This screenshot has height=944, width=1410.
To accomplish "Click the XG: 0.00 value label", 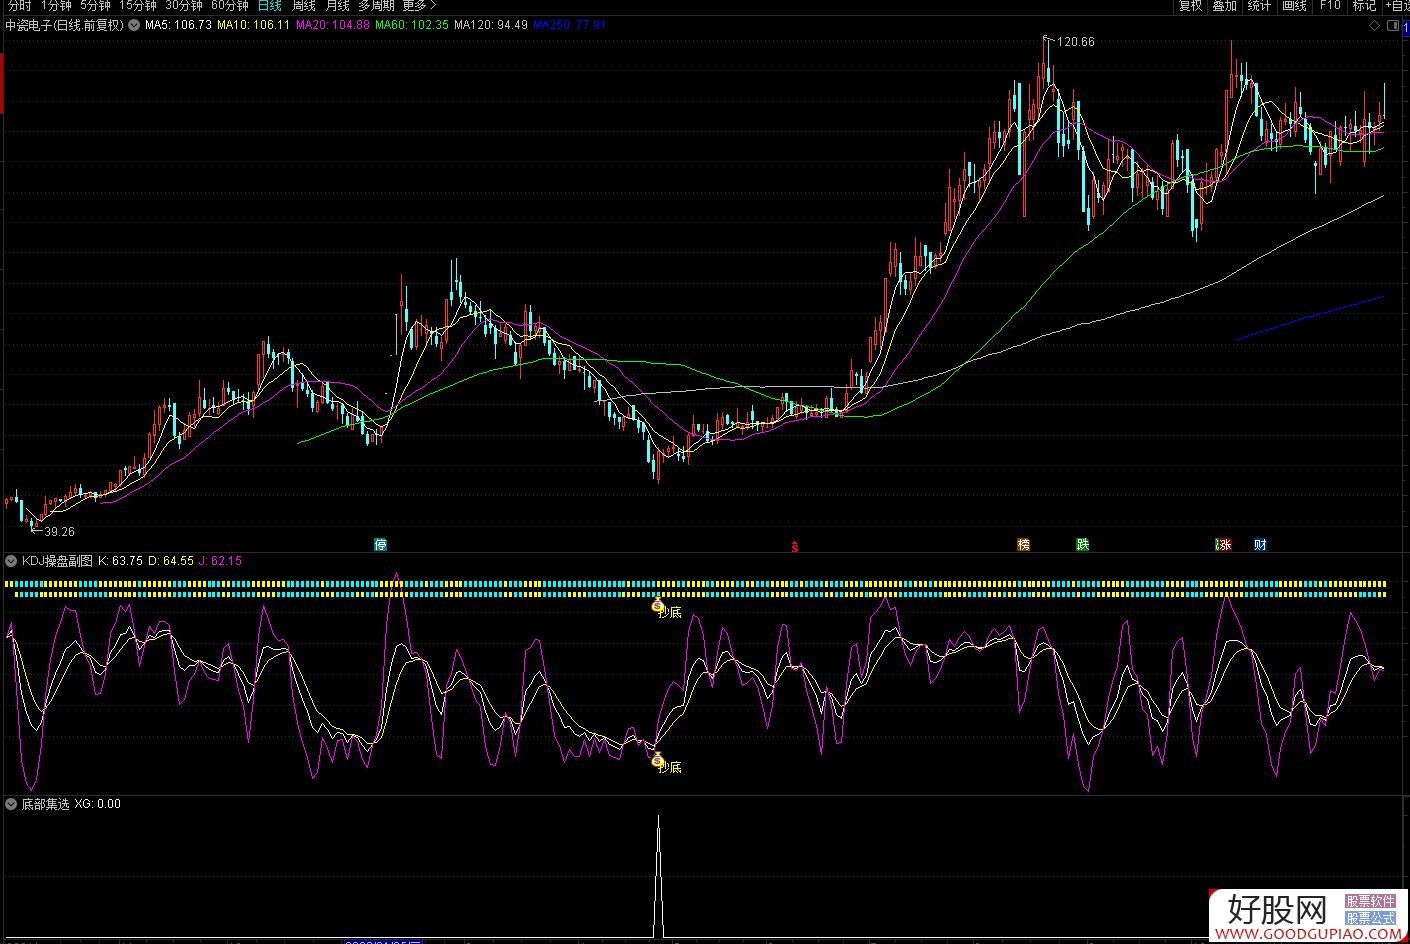I will 98,804.
